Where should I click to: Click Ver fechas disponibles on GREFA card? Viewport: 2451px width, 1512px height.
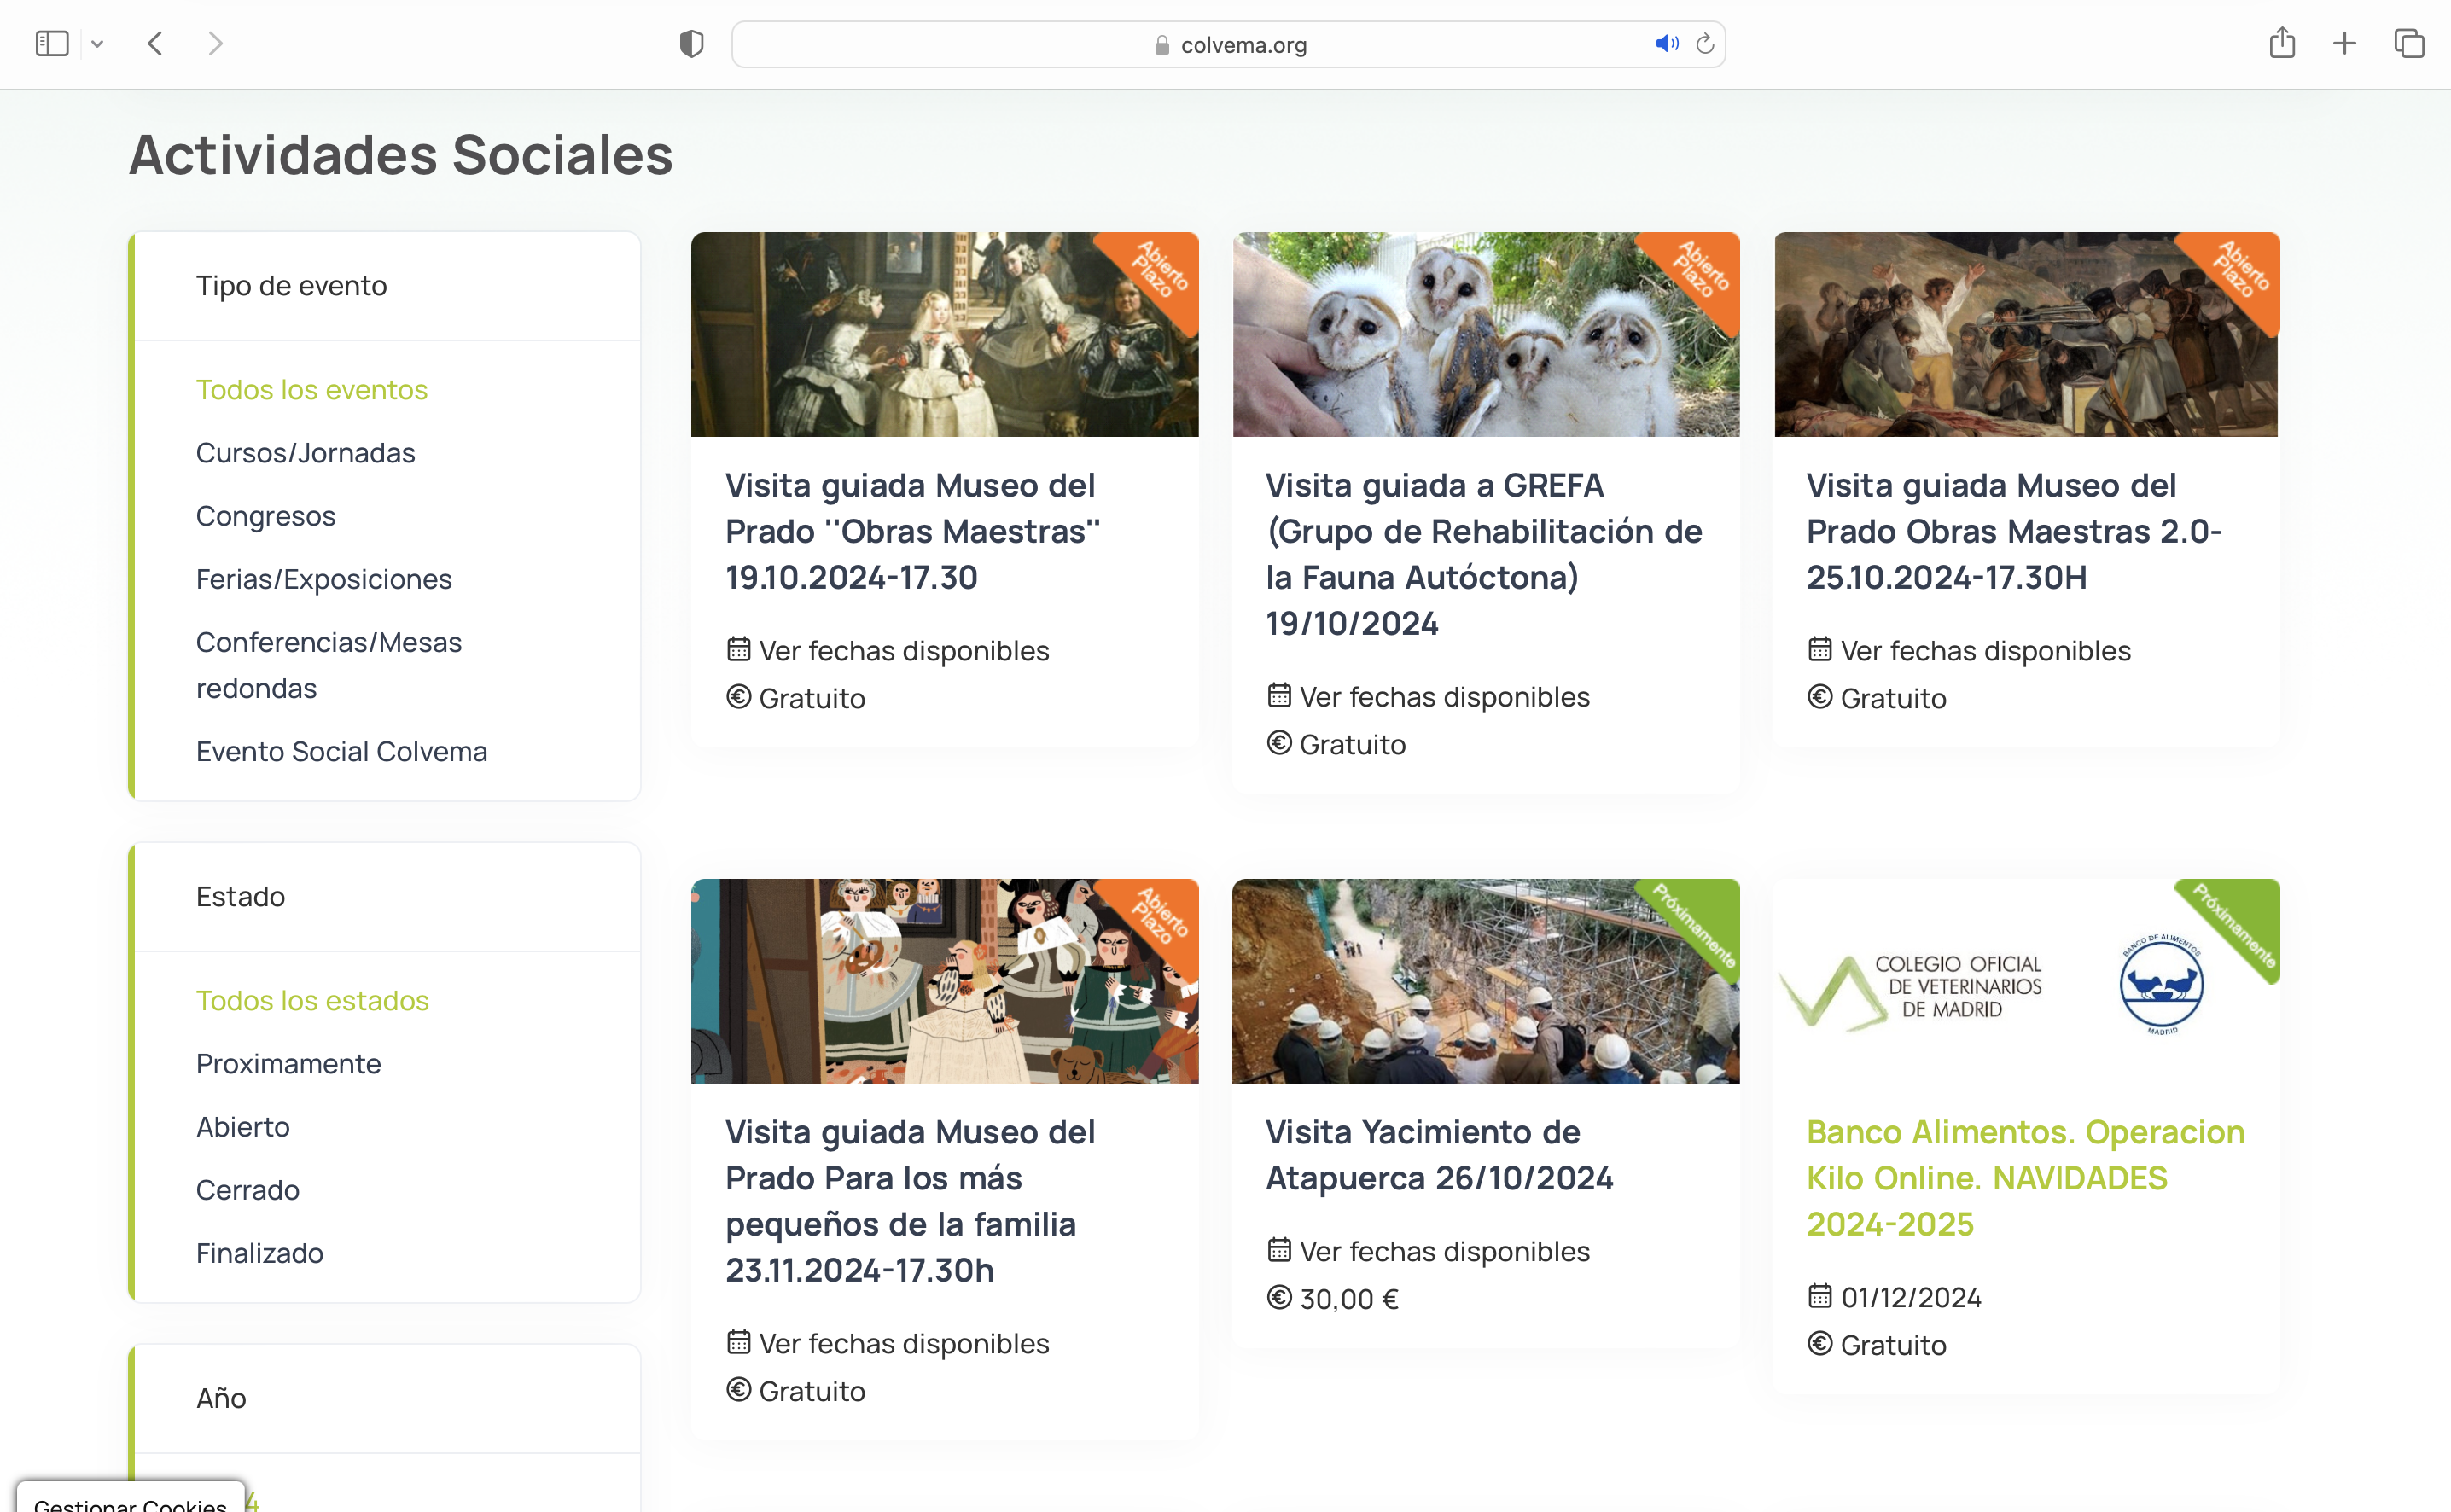pos(1444,697)
